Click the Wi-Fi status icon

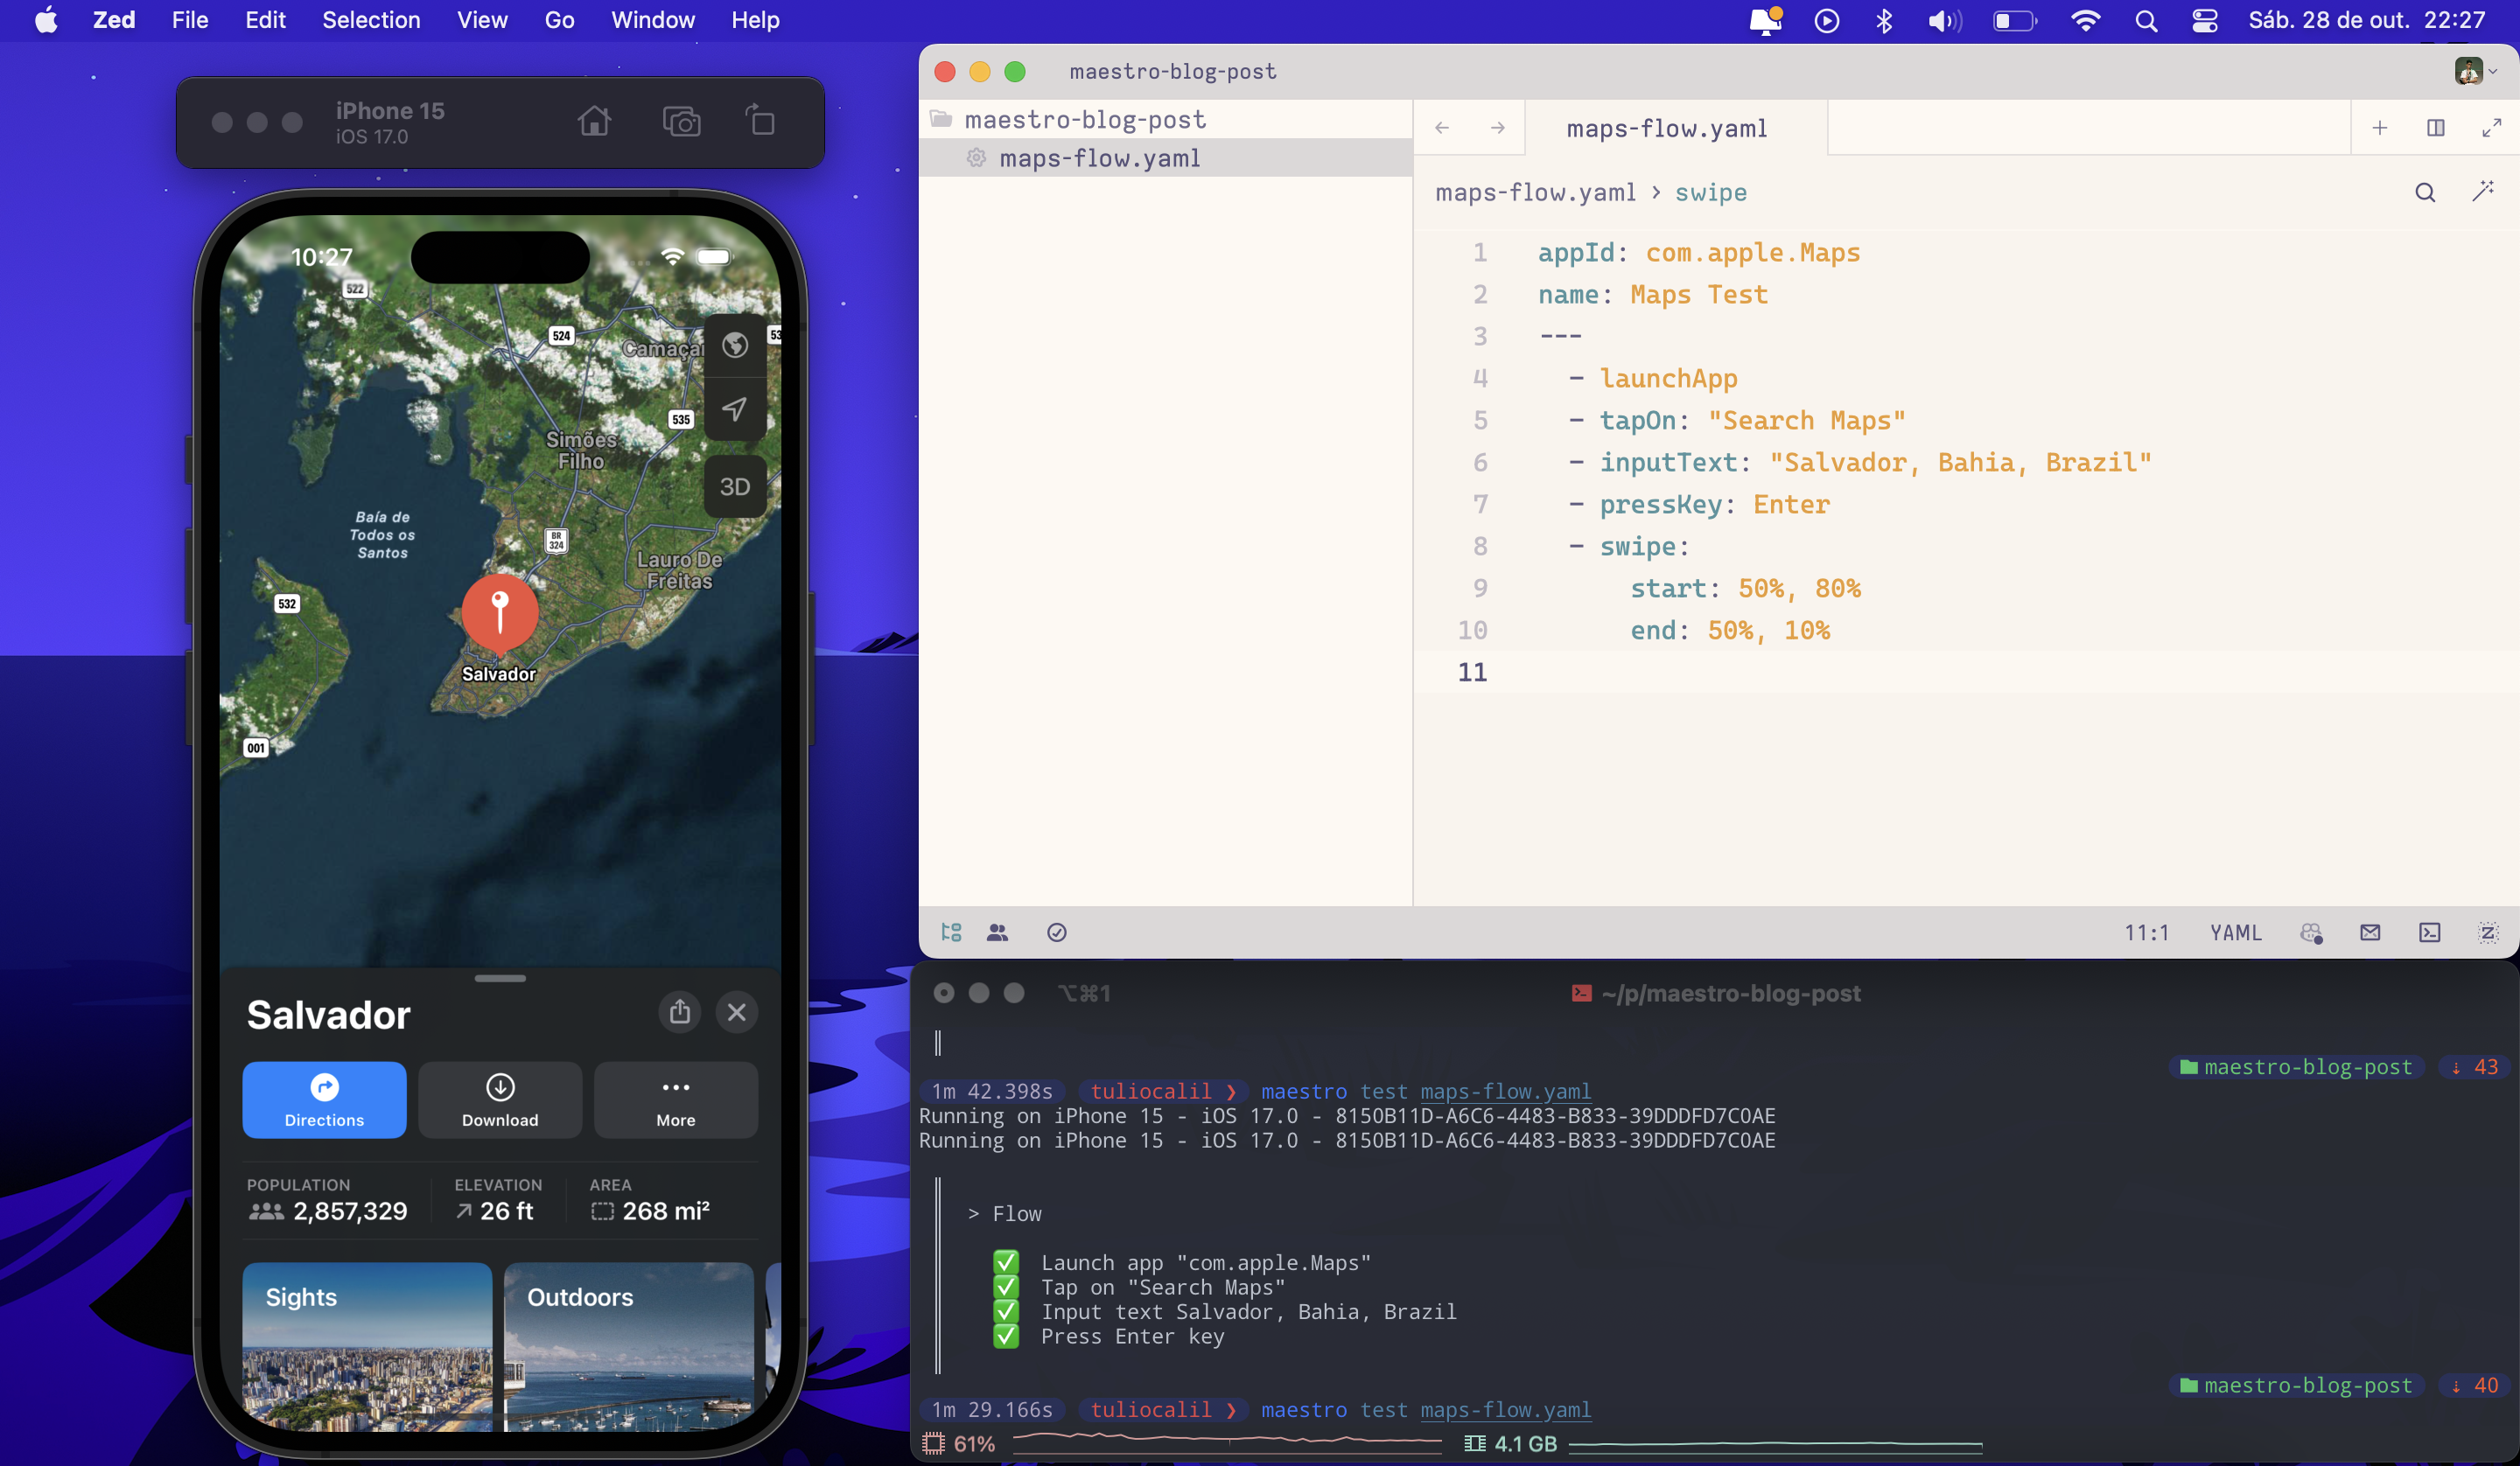pyautogui.click(x=2085, y=20)
